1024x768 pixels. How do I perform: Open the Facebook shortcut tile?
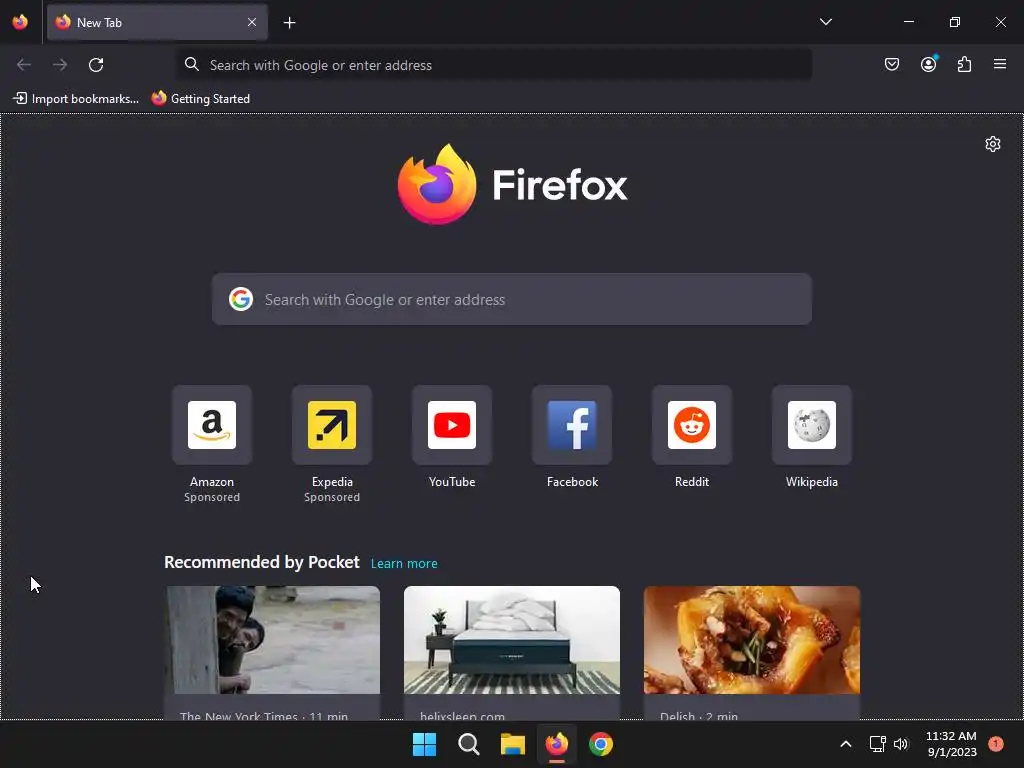pyautogui.click(x=572, y=424)
